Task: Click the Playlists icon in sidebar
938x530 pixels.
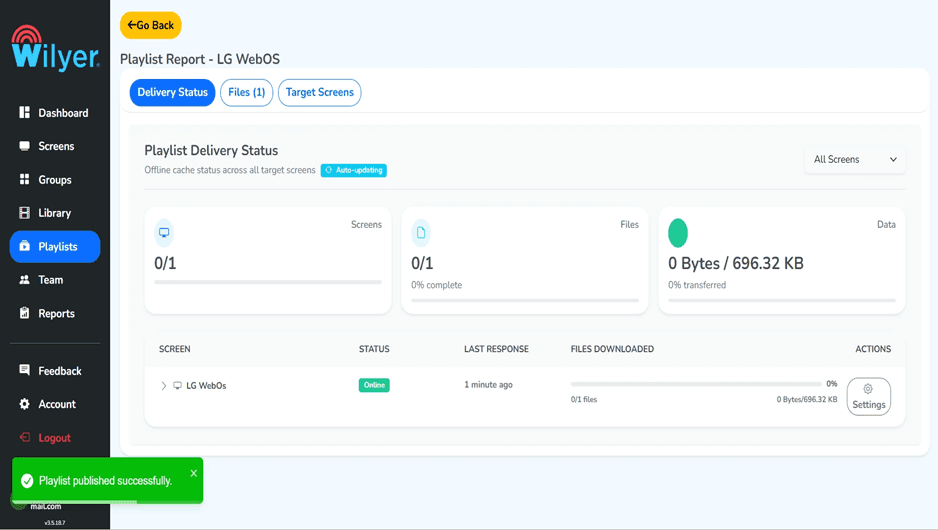Action: click(x=25, y=246)
